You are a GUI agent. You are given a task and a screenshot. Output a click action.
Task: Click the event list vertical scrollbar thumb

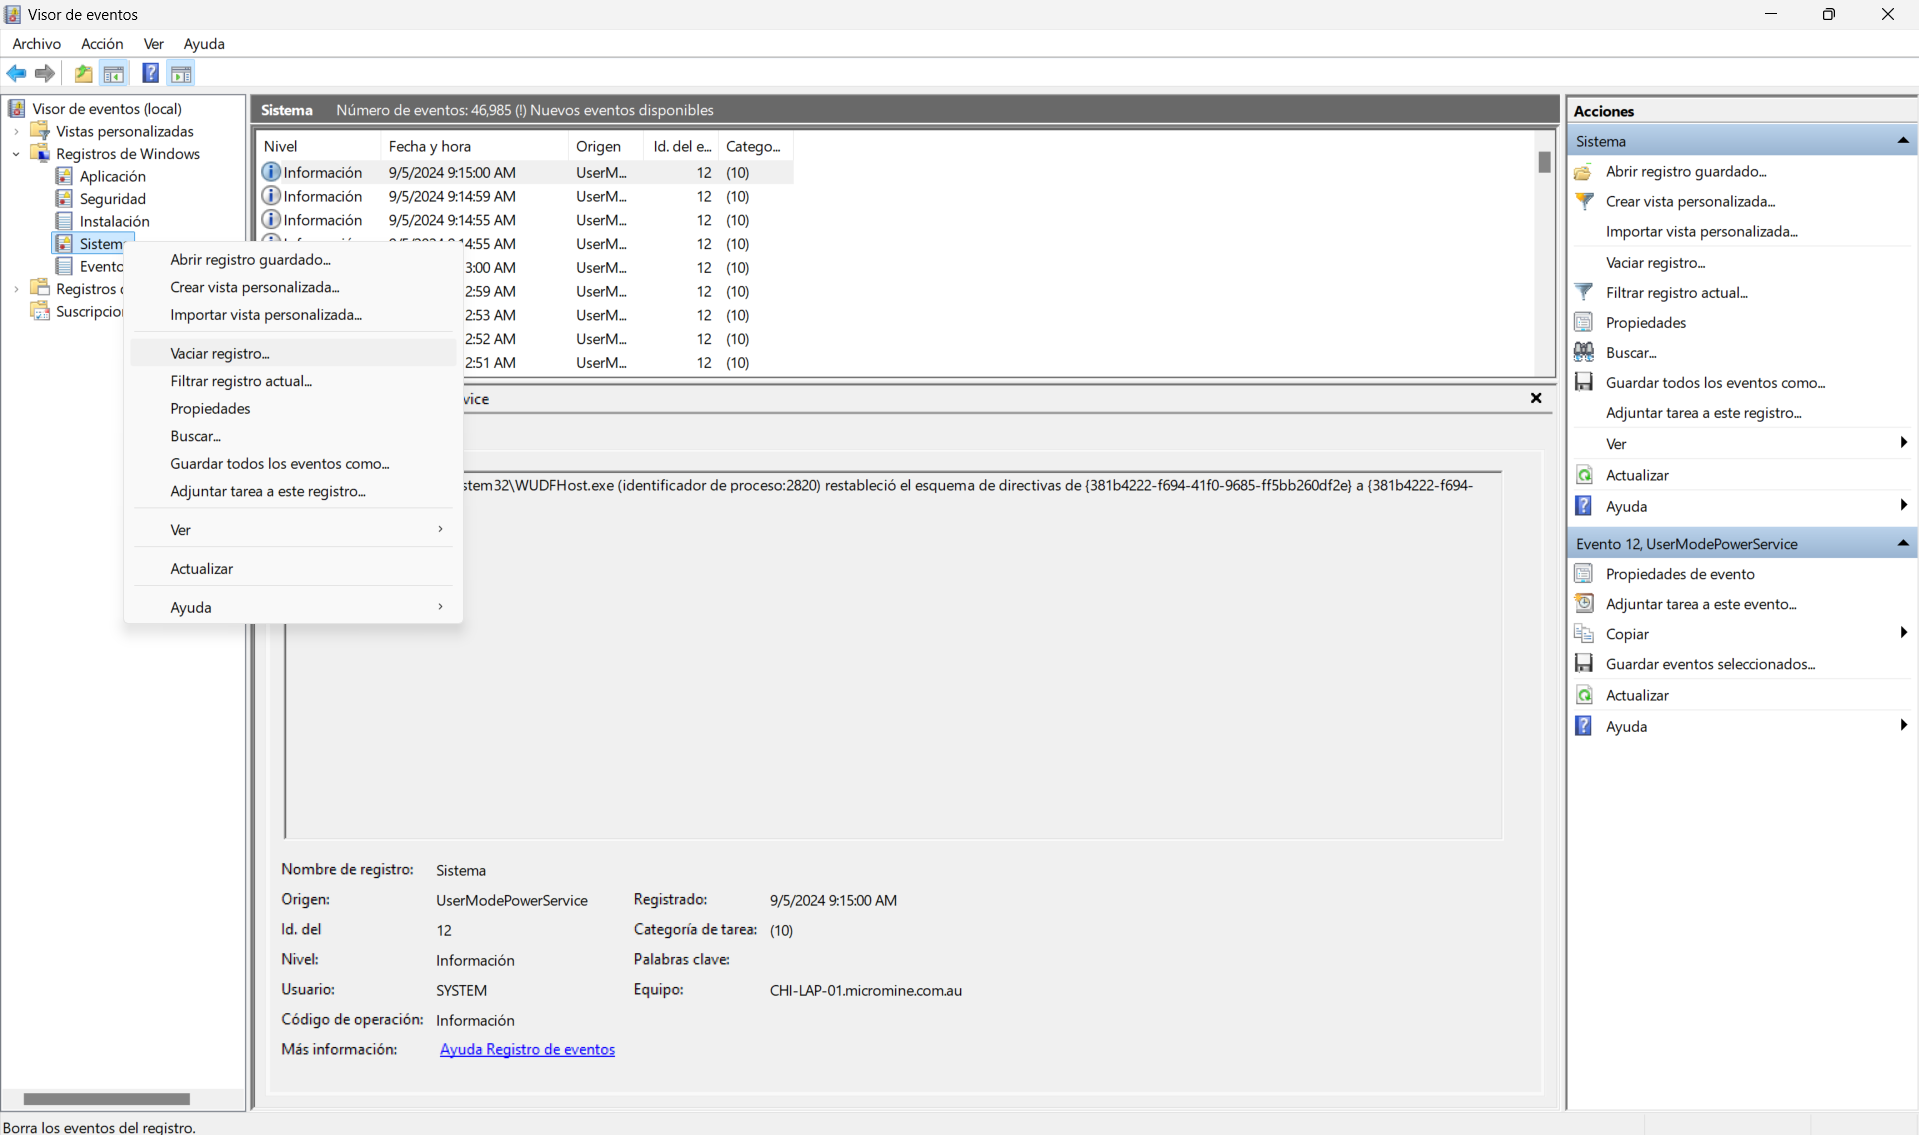1544,162
